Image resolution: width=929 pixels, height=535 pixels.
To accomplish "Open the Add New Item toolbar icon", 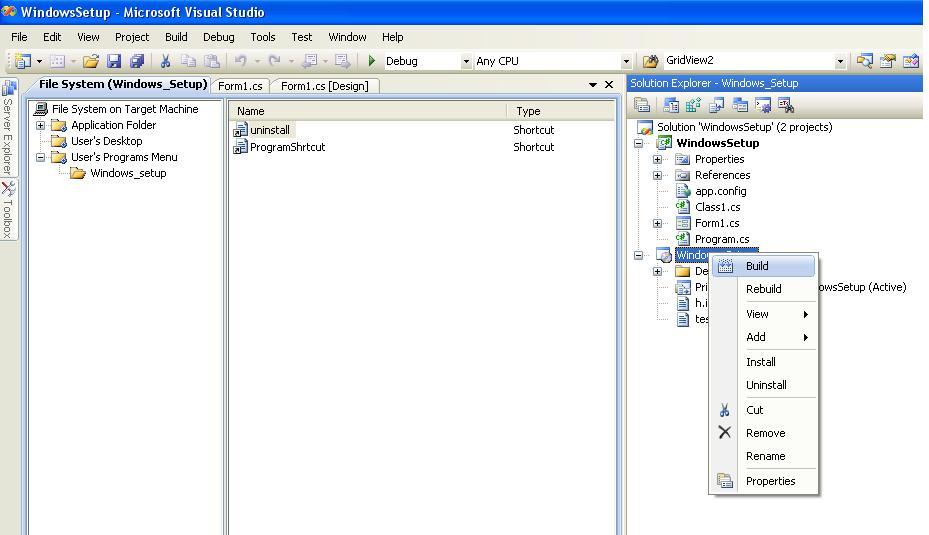I will 57,60.
